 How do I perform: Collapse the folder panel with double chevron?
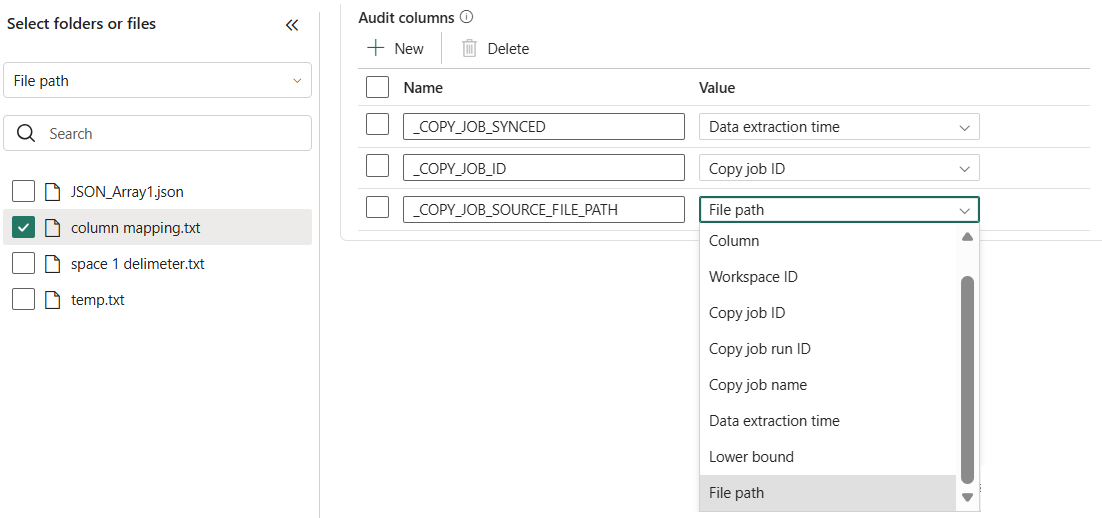click(292, 25)
